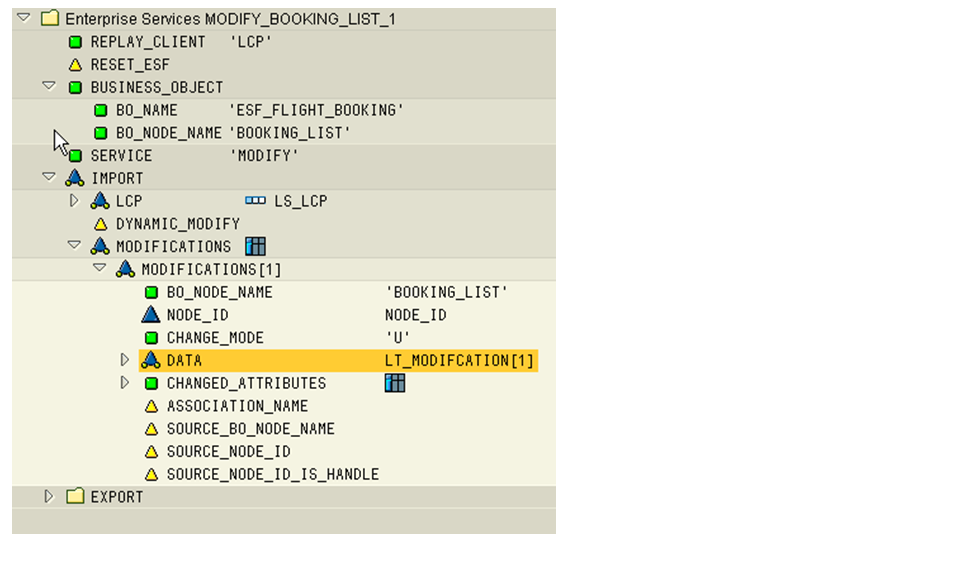Image resolution: width=960 pixels, height=567 pixels.
Task: Click the green square icon of CHANGE_MODE
Action: 151,338
